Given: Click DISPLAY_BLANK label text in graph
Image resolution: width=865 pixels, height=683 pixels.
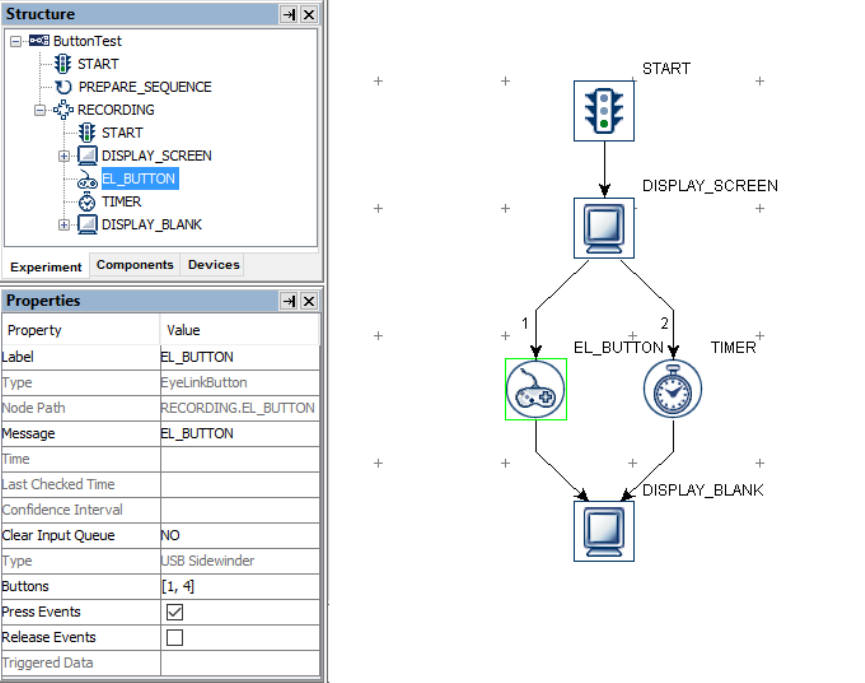Looking at the screenshot, I should [x=703, y=490].
